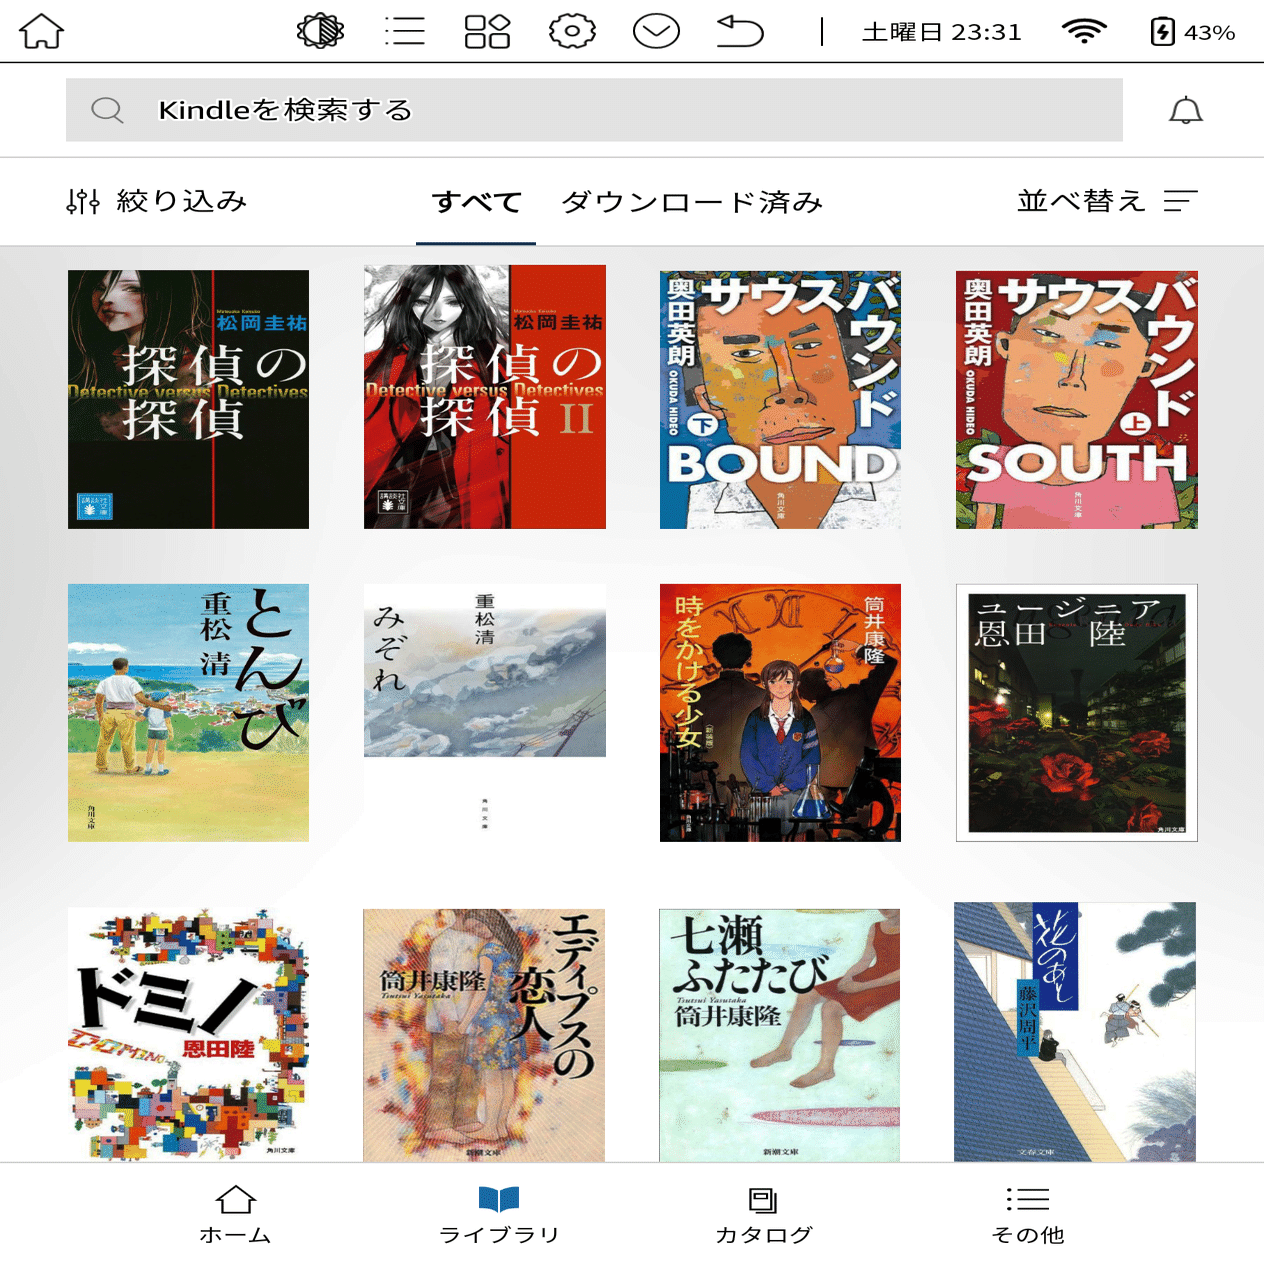Open とんび by 重松清

click(188, 713)
